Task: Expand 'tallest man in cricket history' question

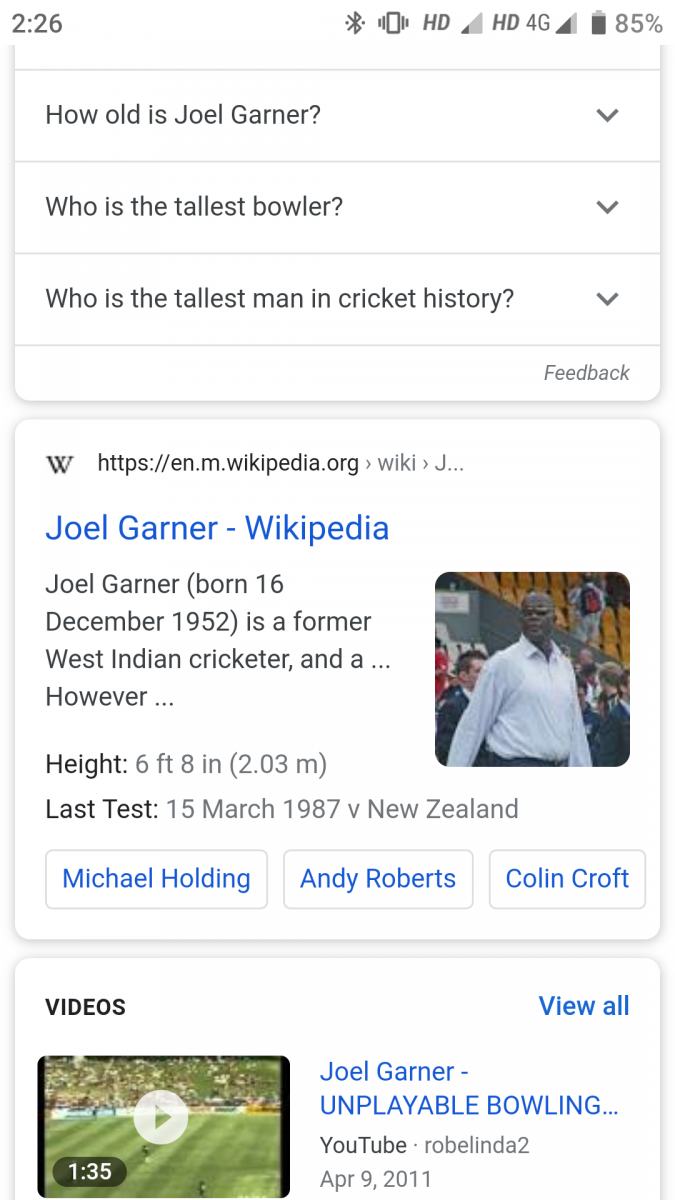Action: [337, 299]
